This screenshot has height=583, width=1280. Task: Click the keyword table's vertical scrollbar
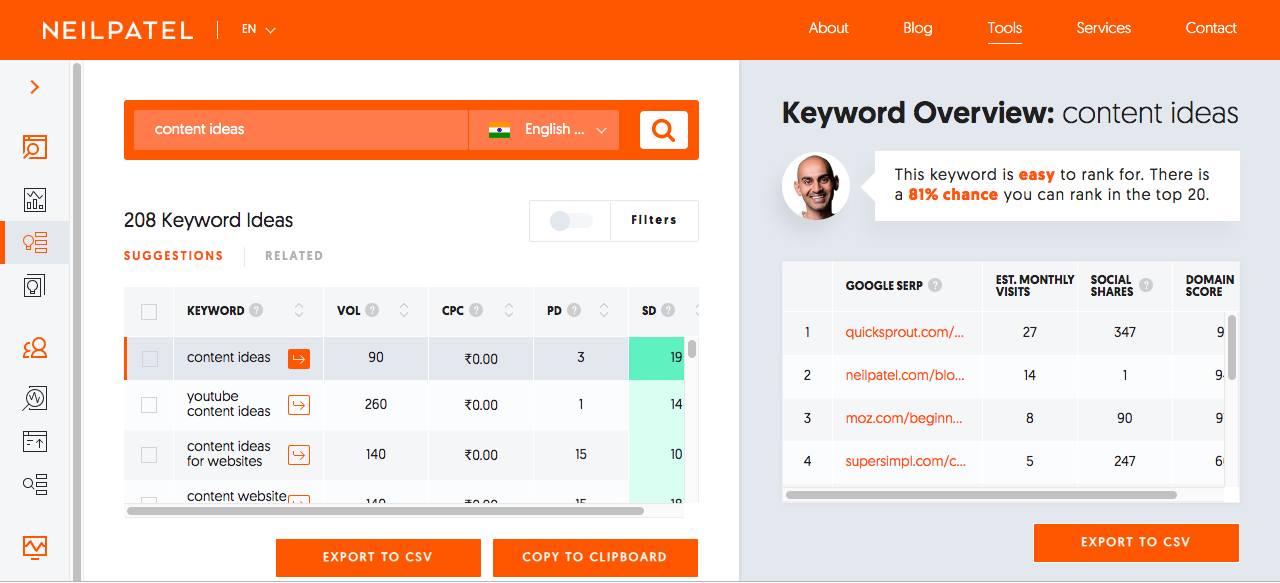[692, 349]
